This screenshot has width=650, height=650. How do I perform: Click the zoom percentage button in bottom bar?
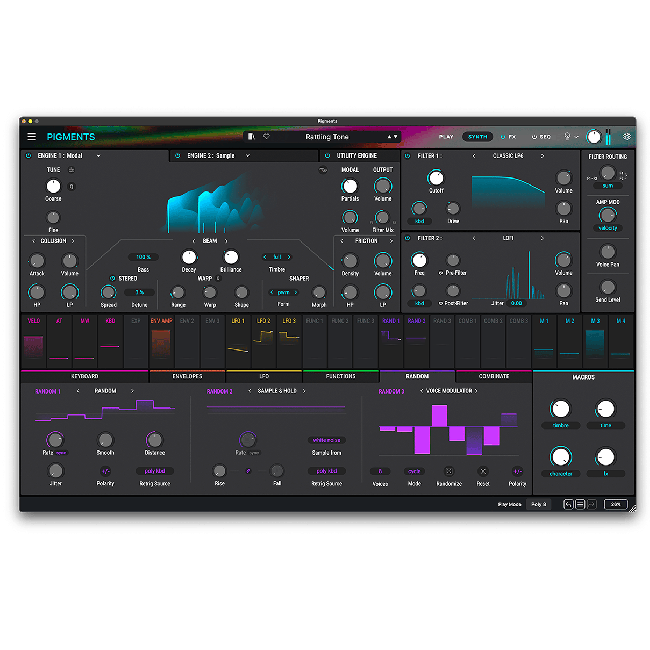[x=616, y=504]
